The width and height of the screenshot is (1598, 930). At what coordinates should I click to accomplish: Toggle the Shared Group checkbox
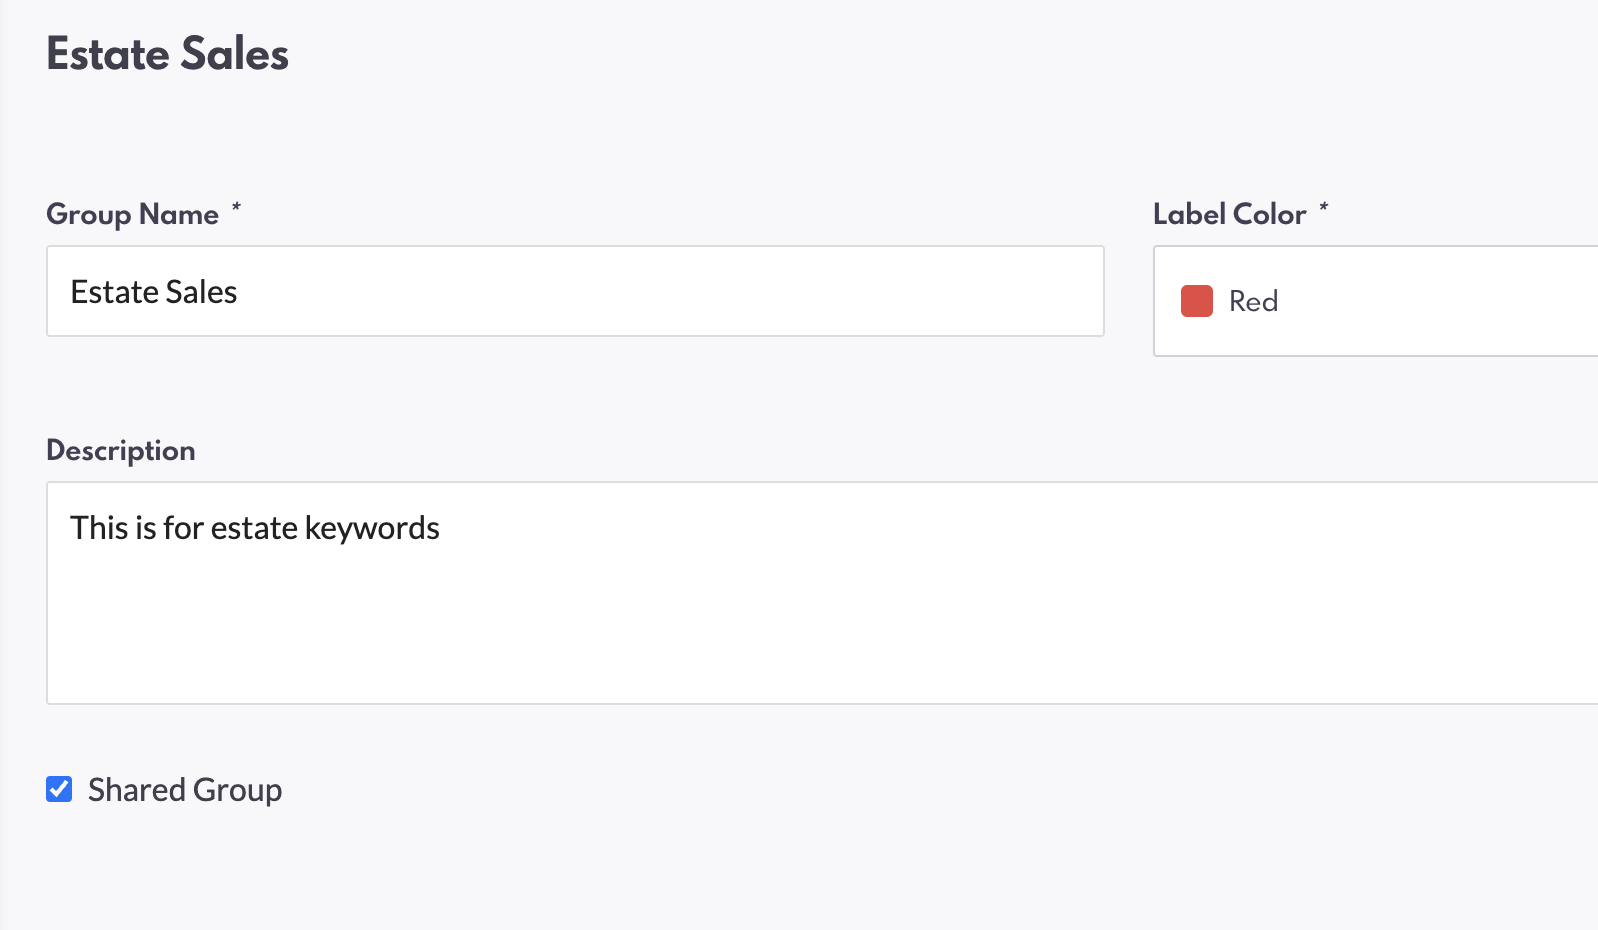click(x=59, y=789)
